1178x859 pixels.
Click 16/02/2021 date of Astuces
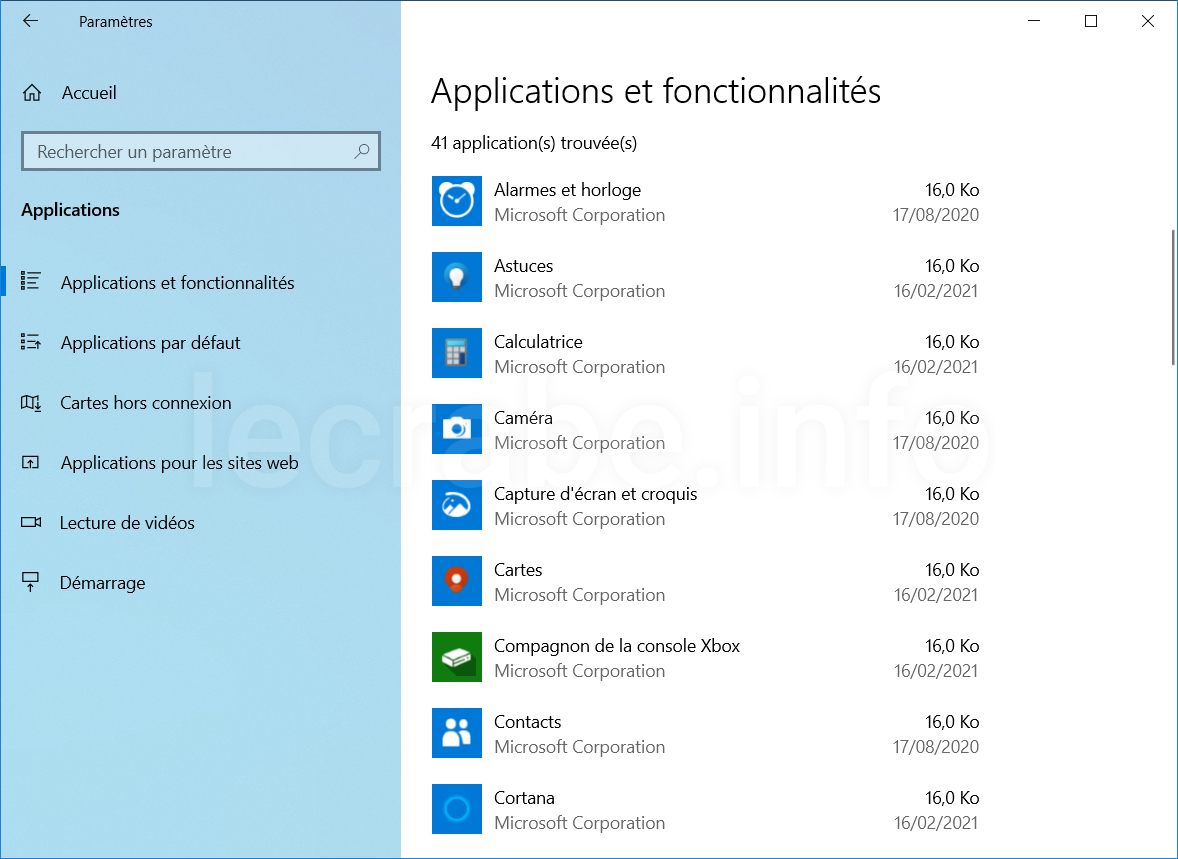pos(936,291)
